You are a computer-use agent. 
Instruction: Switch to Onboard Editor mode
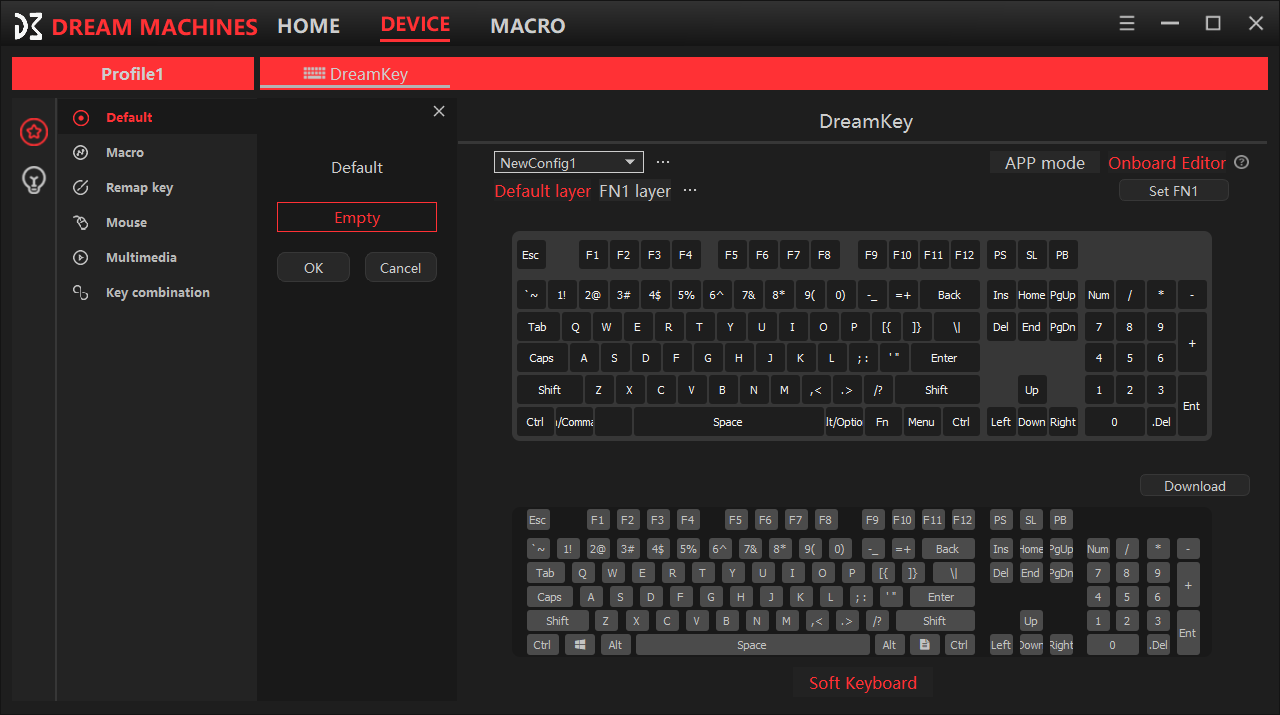point(1167,163)
